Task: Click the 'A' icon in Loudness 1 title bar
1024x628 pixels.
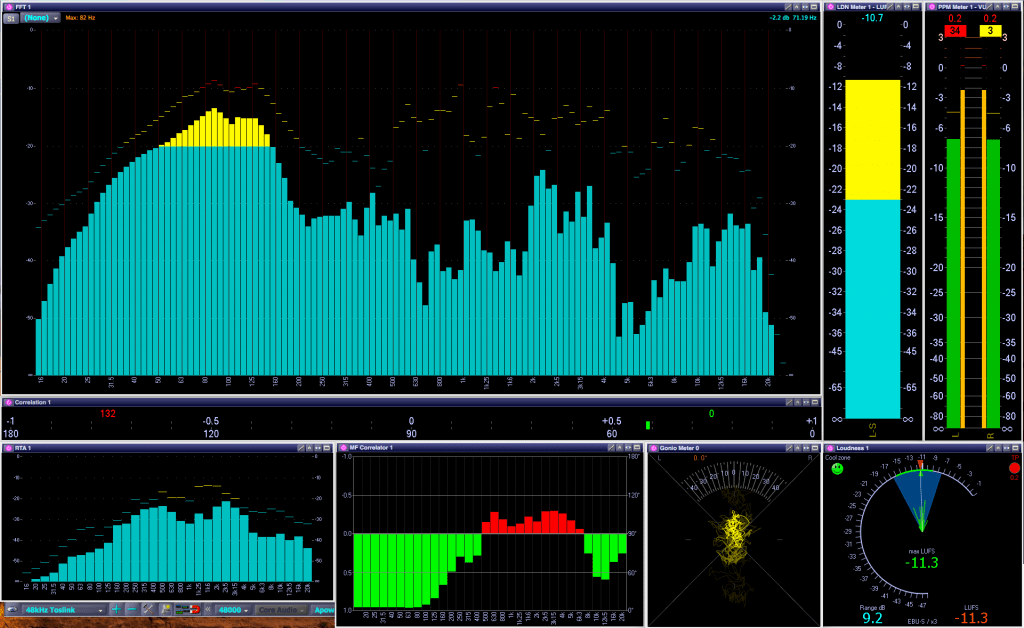Action: tap(998, 448)
